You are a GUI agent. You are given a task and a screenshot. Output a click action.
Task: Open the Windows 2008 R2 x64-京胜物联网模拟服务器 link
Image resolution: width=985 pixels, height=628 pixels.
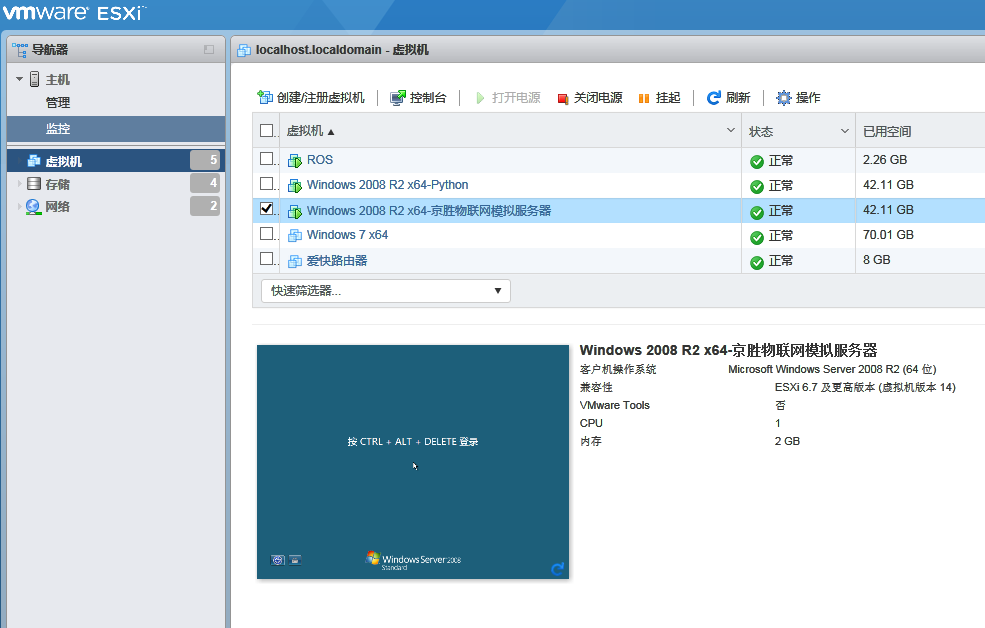tap(428, 210)
